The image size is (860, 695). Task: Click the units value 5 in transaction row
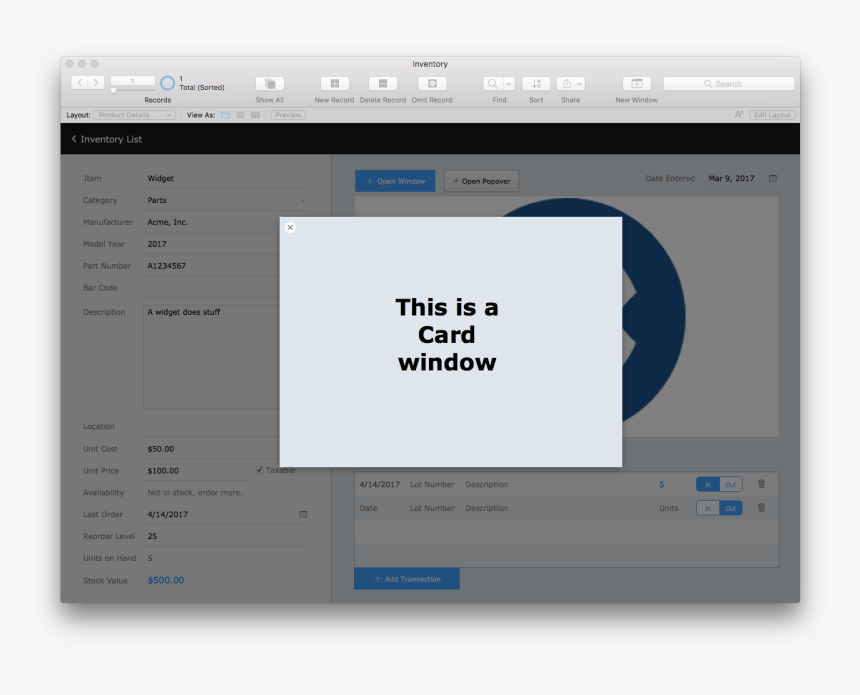[661, 484]
